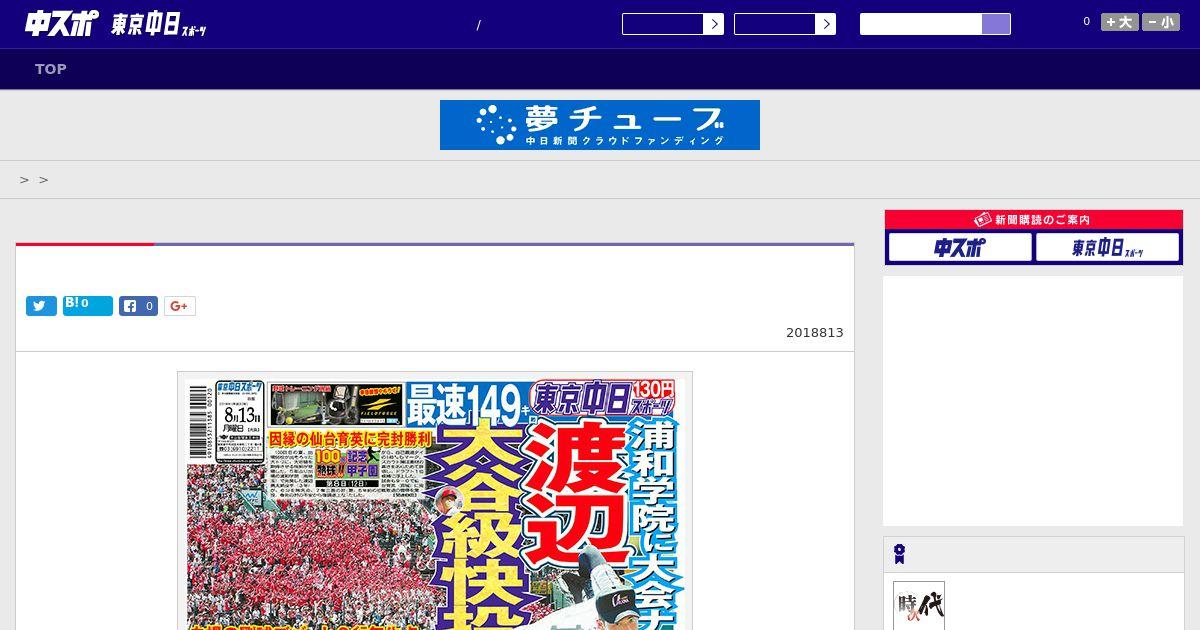
Task: Click the 中スポ logo in header
Action: 61,24
